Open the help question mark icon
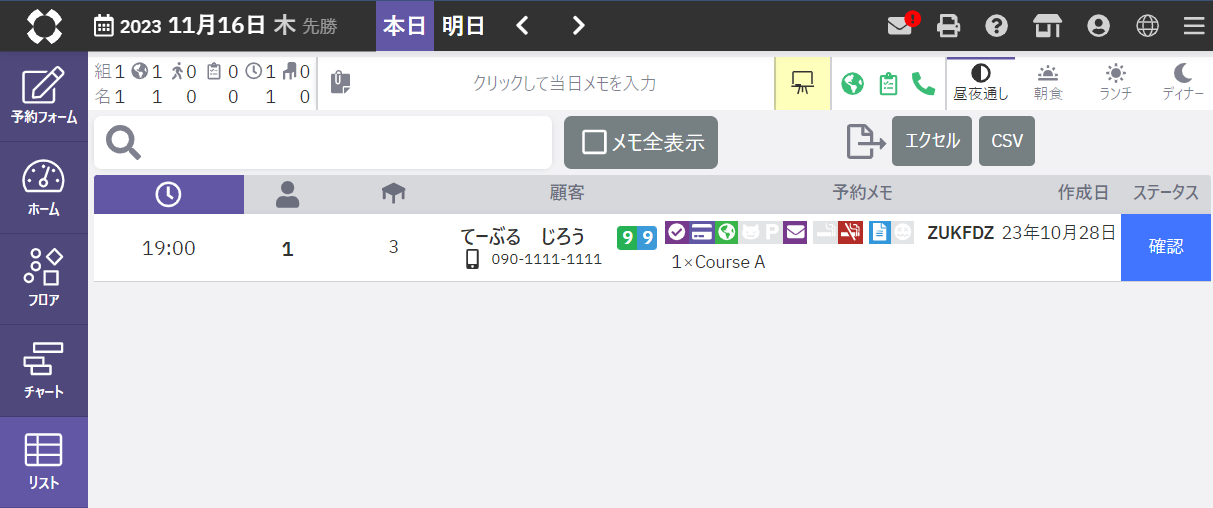This screenshot has height=508, width=1213. point(996,26)
